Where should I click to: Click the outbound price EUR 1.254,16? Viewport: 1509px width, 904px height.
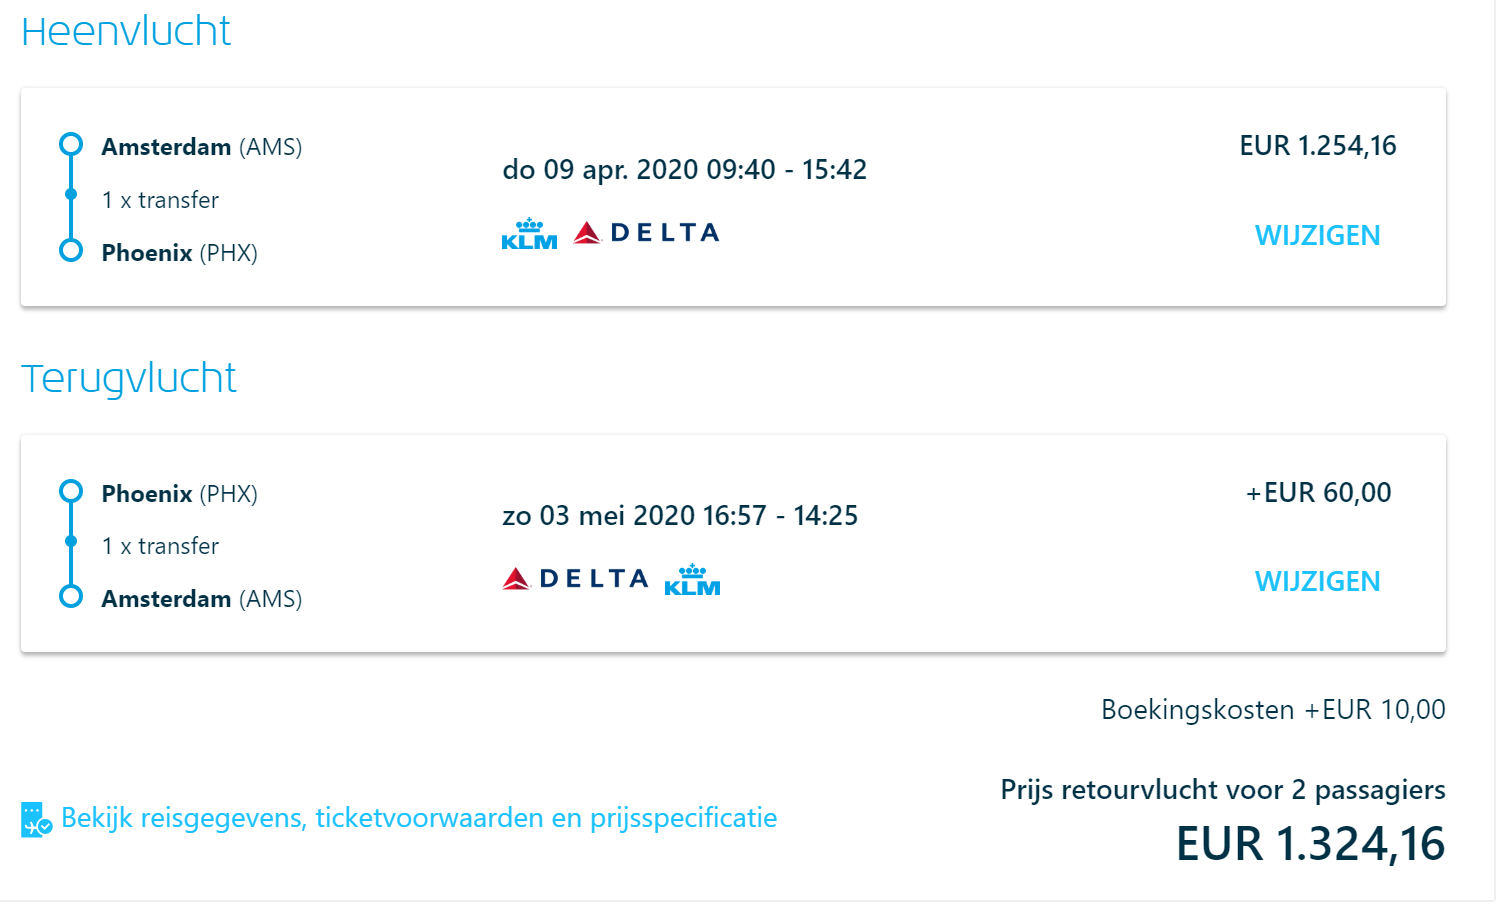[1317, 146]
